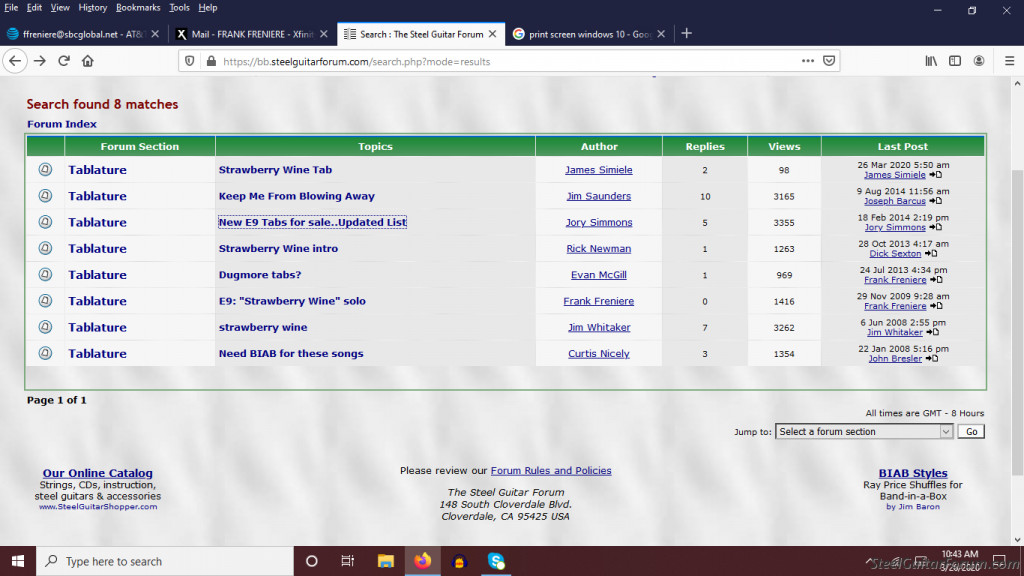The height and width of the screenshot is (576, 1024).
Task: Toggle the sidebar view icon in toolbar
Action: pos(955,61)
